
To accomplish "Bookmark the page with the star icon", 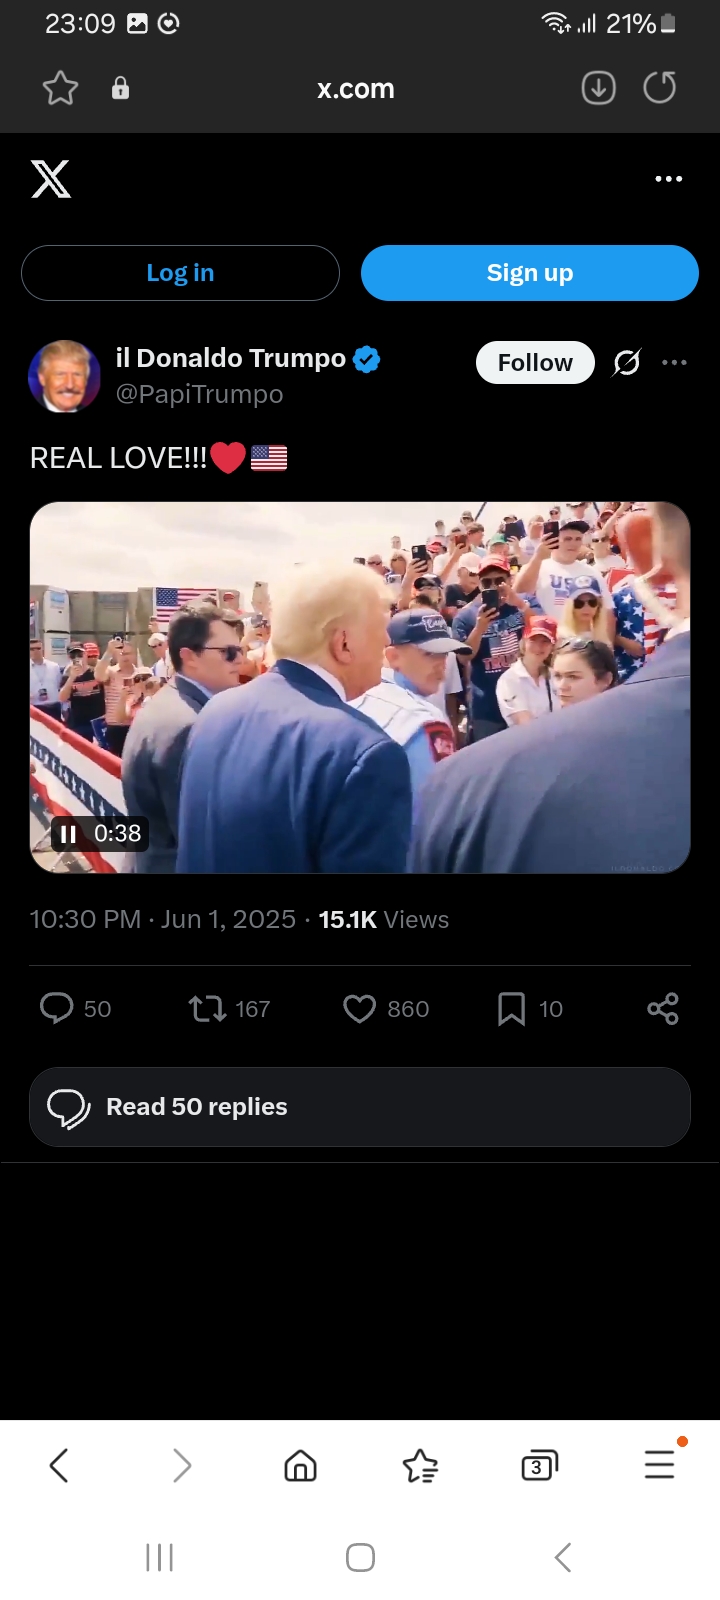I will tap(60, 88).
